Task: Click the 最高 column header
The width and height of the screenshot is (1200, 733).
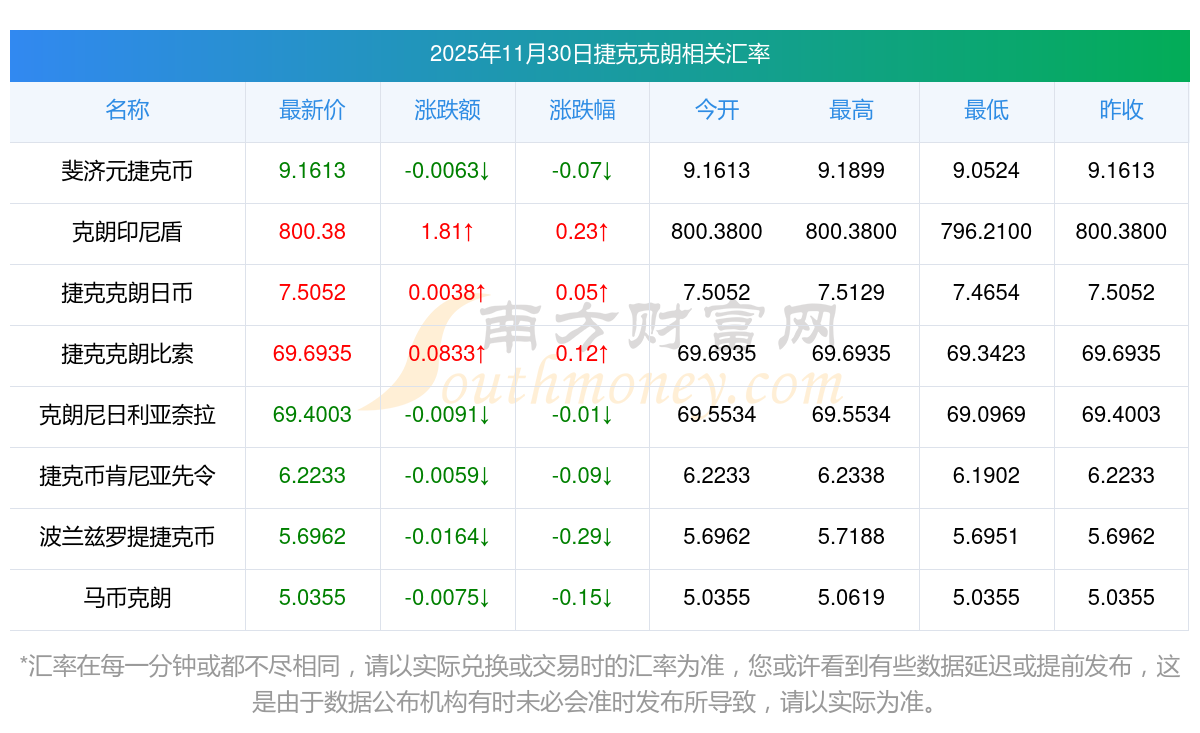Action: (x=851, y=111)
